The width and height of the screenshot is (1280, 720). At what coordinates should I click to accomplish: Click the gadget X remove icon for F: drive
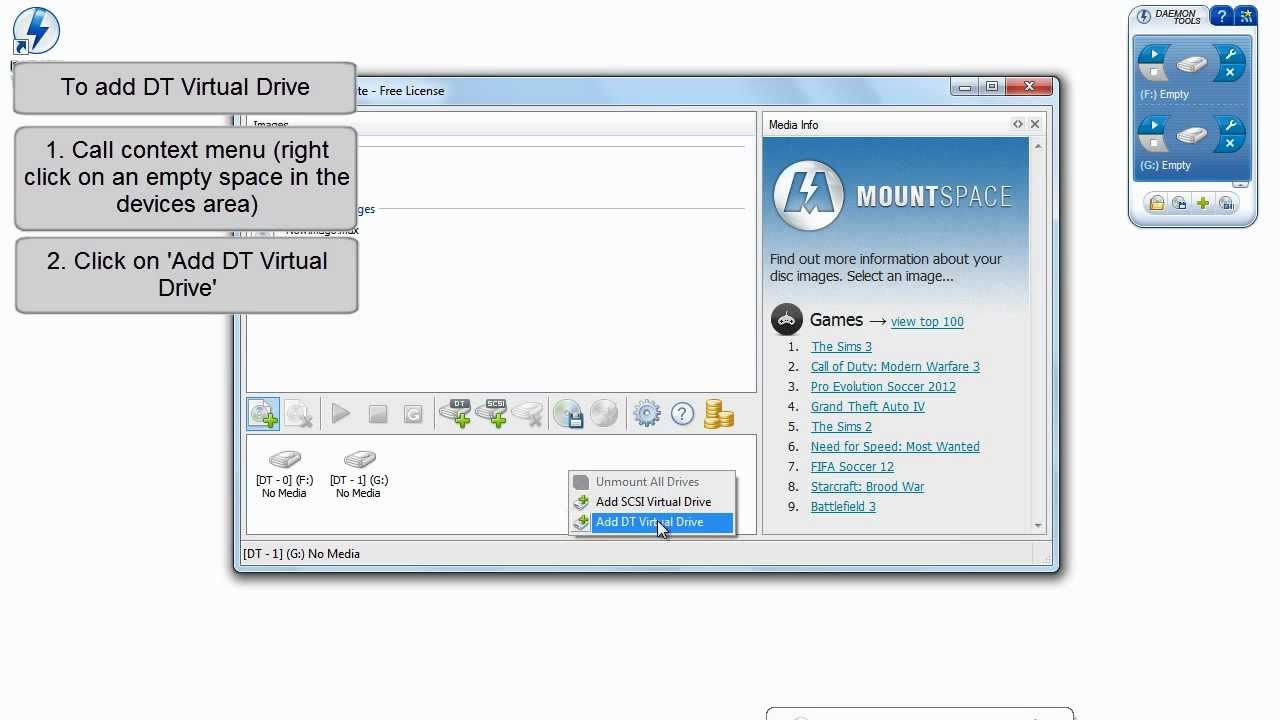[x=1230, y=73]
